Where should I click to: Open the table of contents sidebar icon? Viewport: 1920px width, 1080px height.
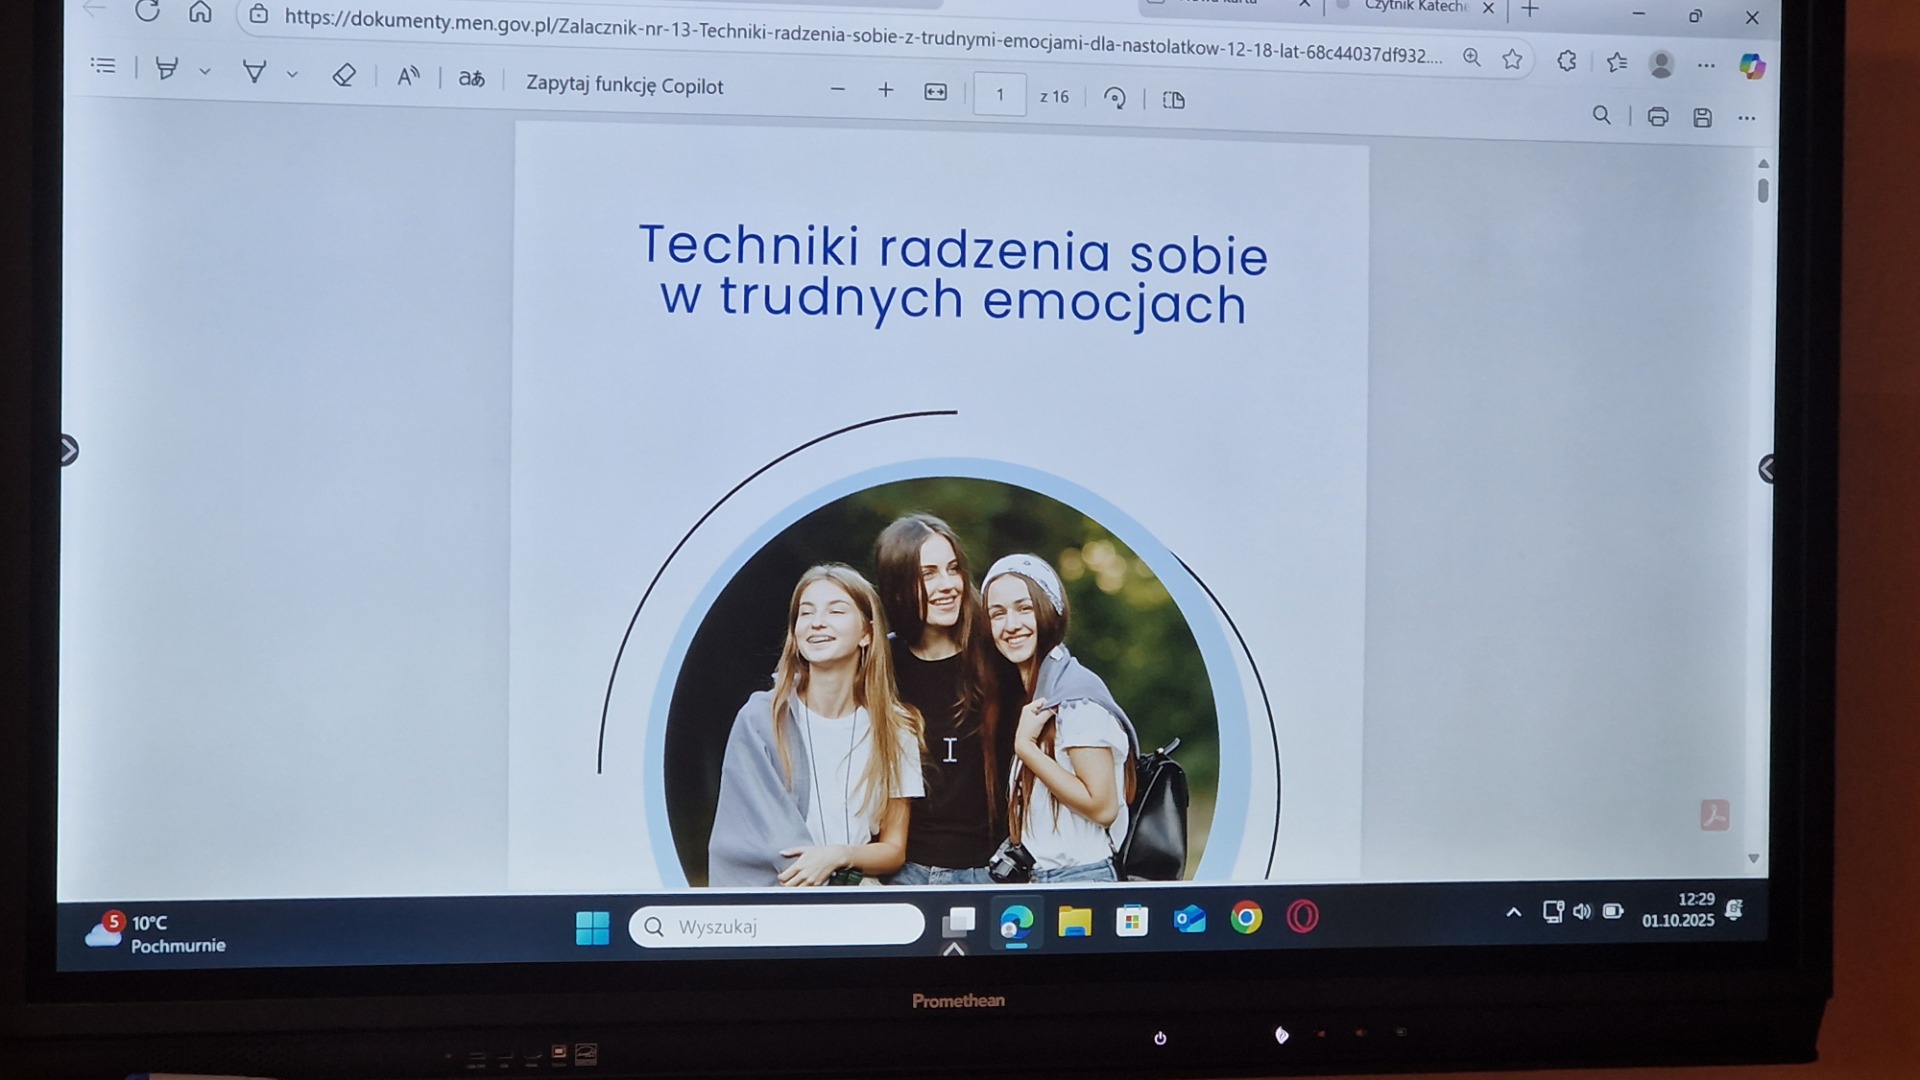pos(103,66)
